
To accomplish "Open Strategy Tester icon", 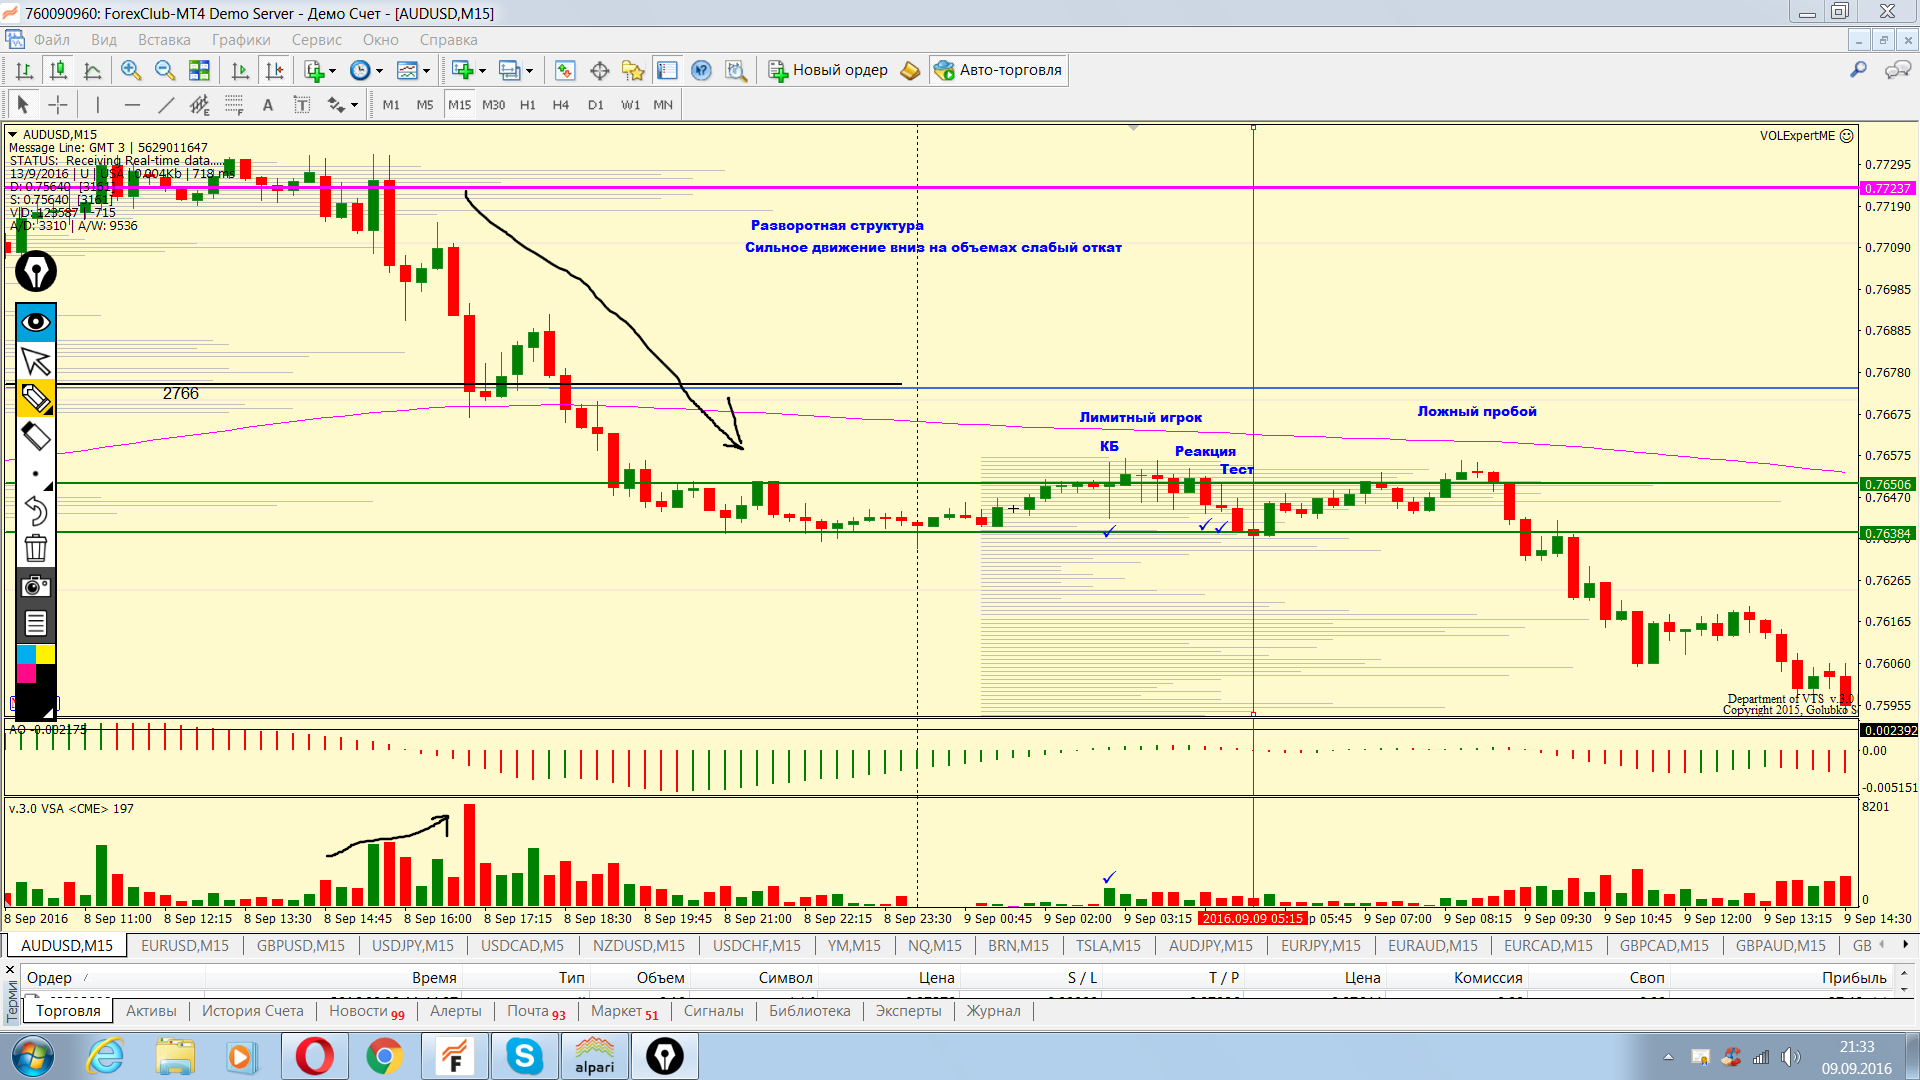I will click(736, 70).
